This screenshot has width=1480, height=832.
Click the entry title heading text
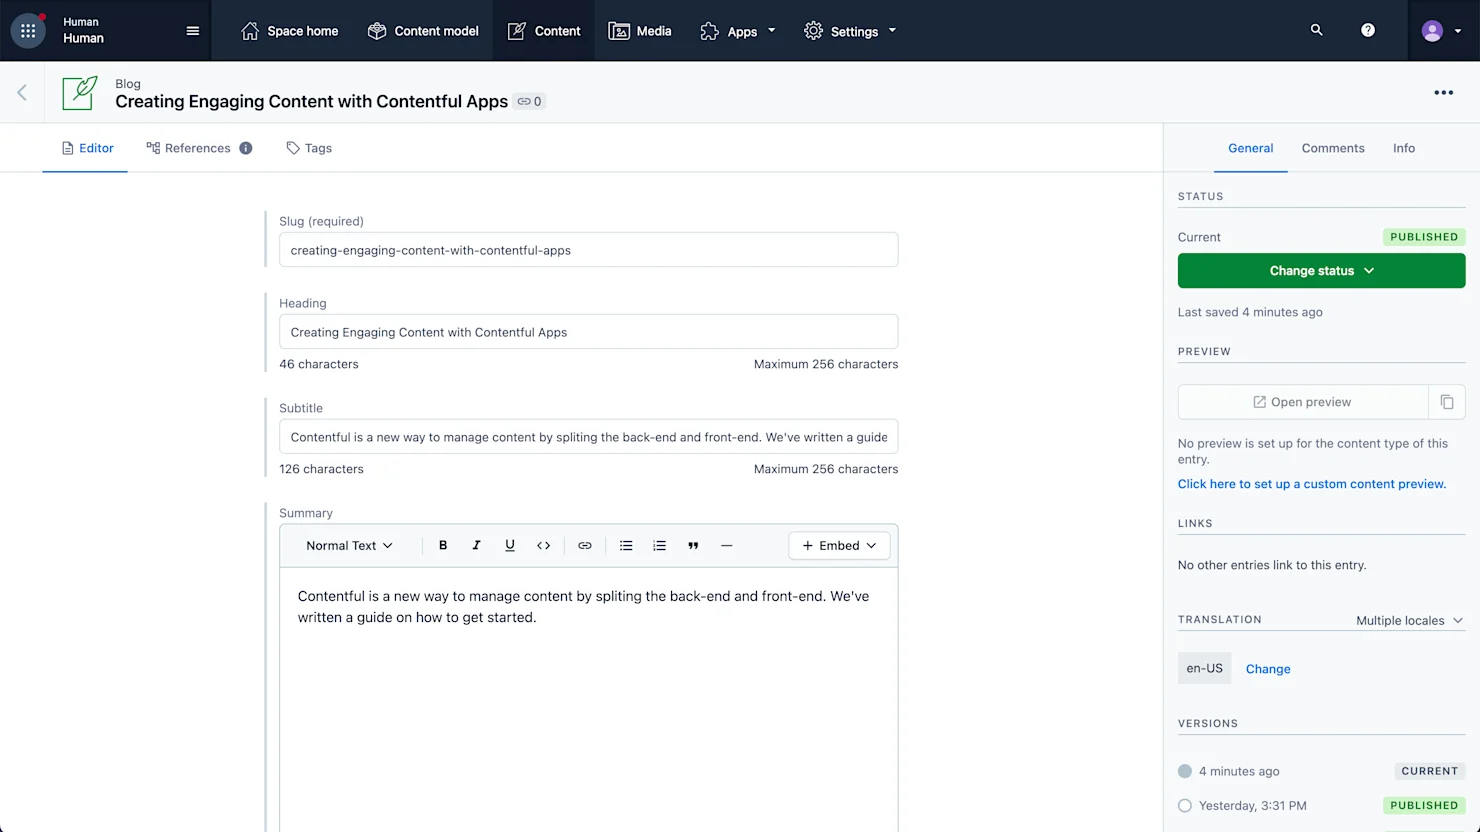(311, 101)
